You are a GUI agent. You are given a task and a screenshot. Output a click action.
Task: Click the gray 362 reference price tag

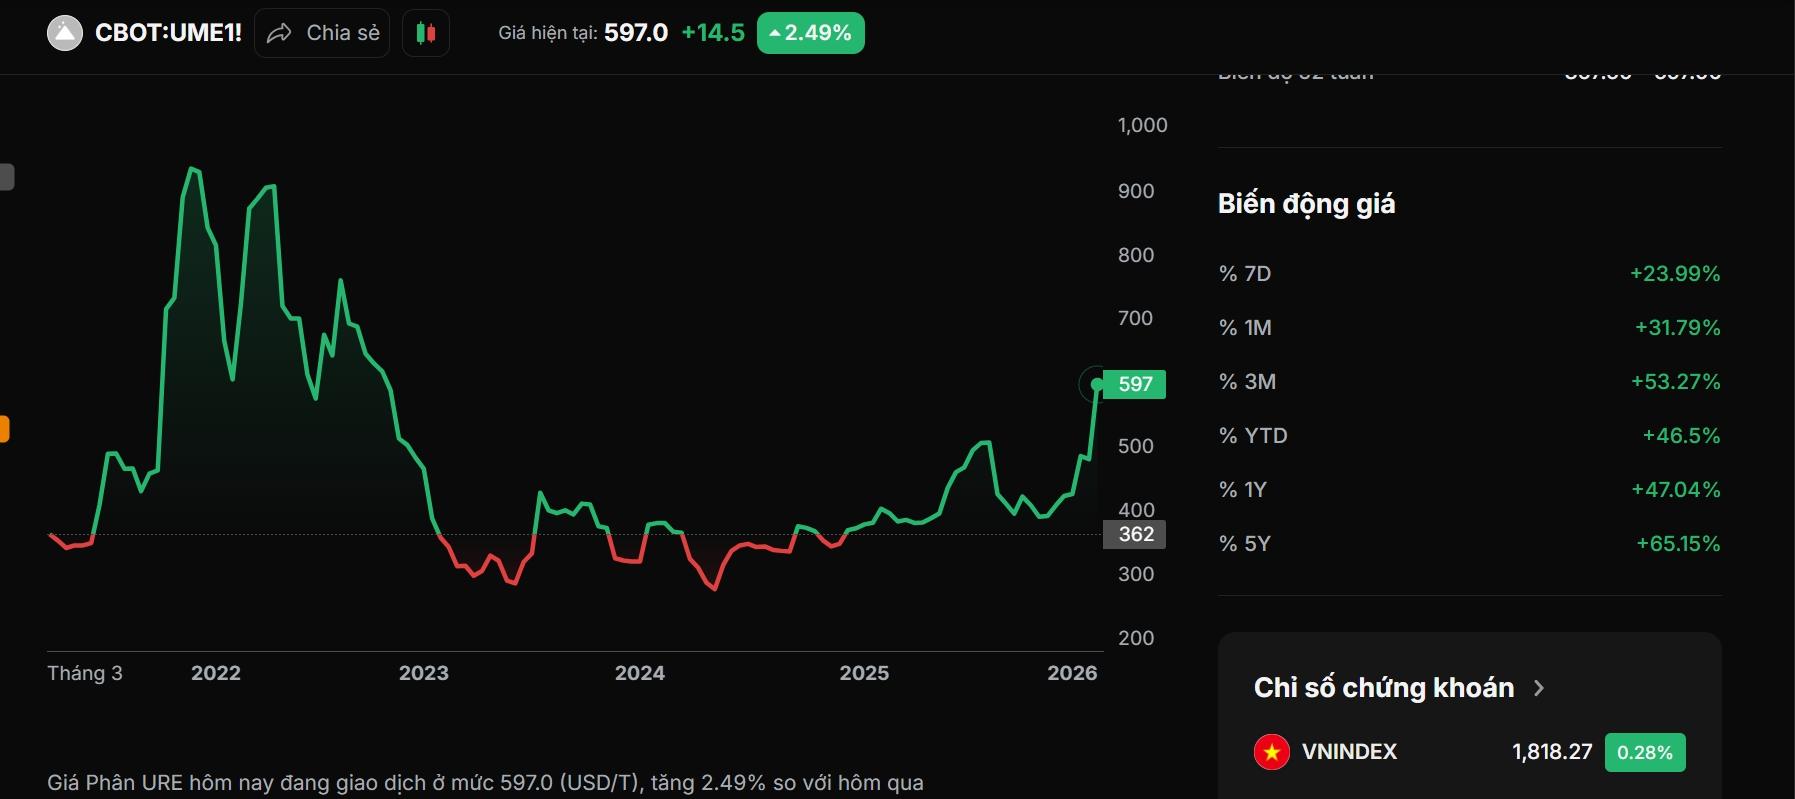pos(1135,534)
